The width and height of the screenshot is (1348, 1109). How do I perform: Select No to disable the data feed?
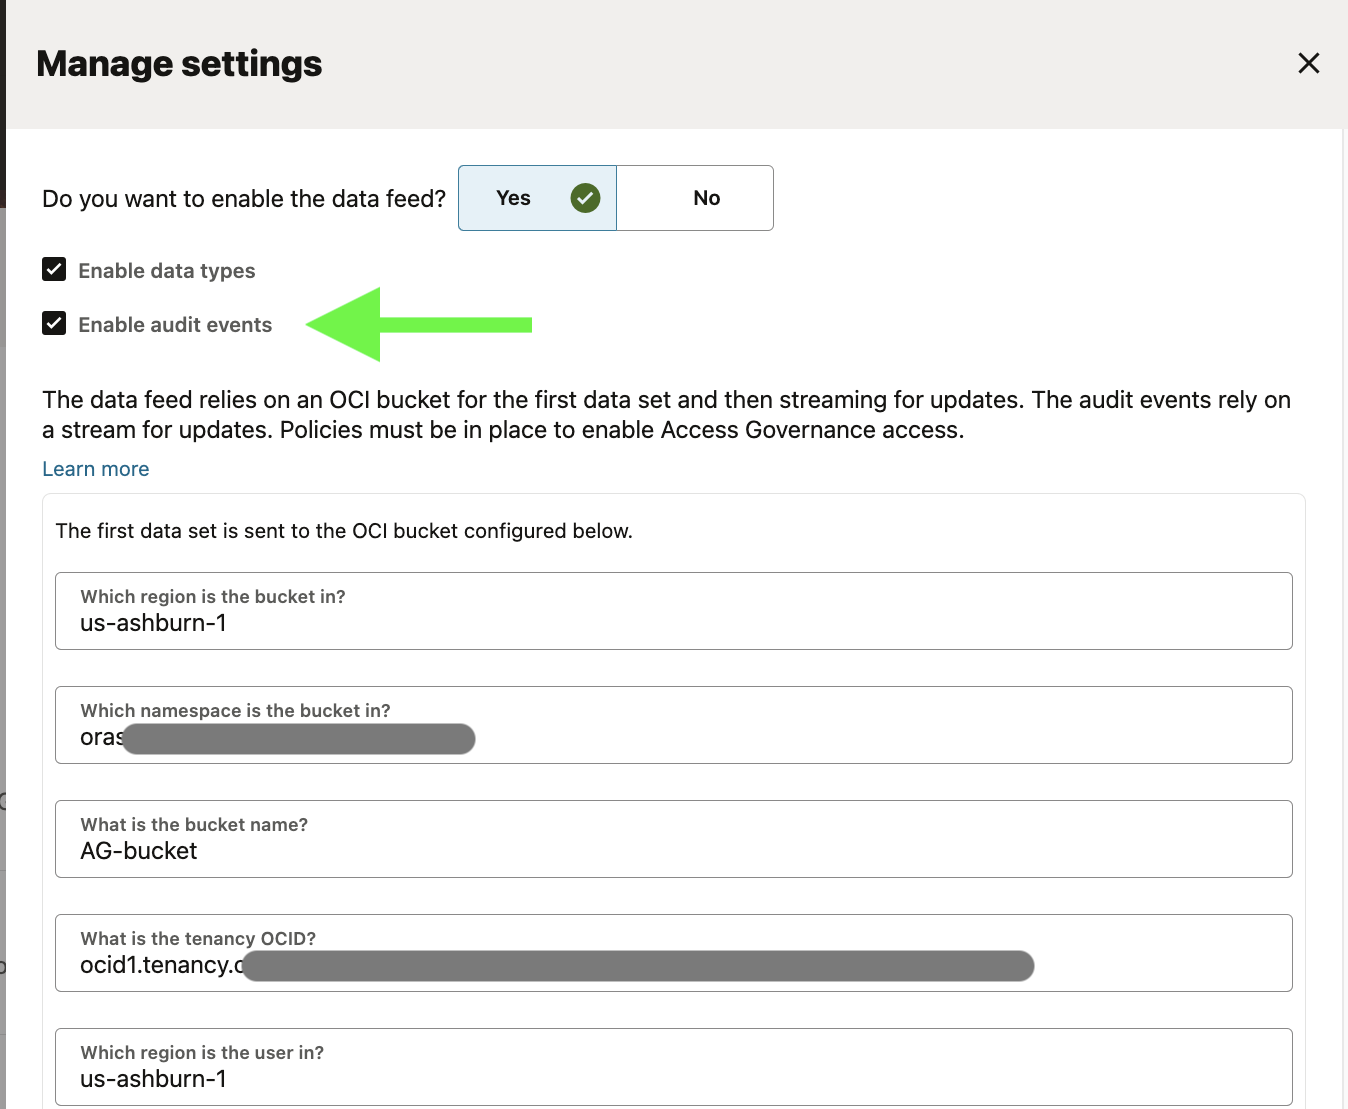706,198
